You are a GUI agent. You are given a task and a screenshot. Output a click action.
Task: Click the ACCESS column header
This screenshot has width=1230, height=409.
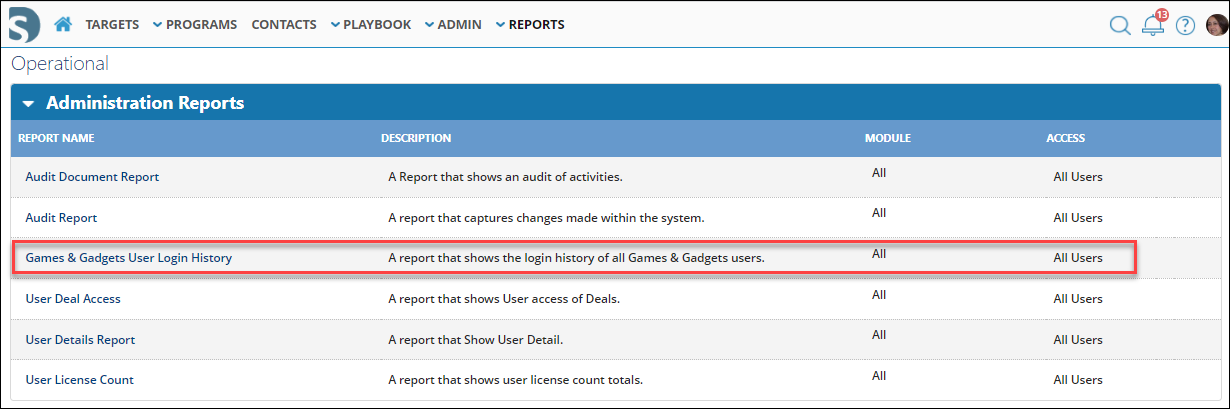click(x=1065, y=138)
